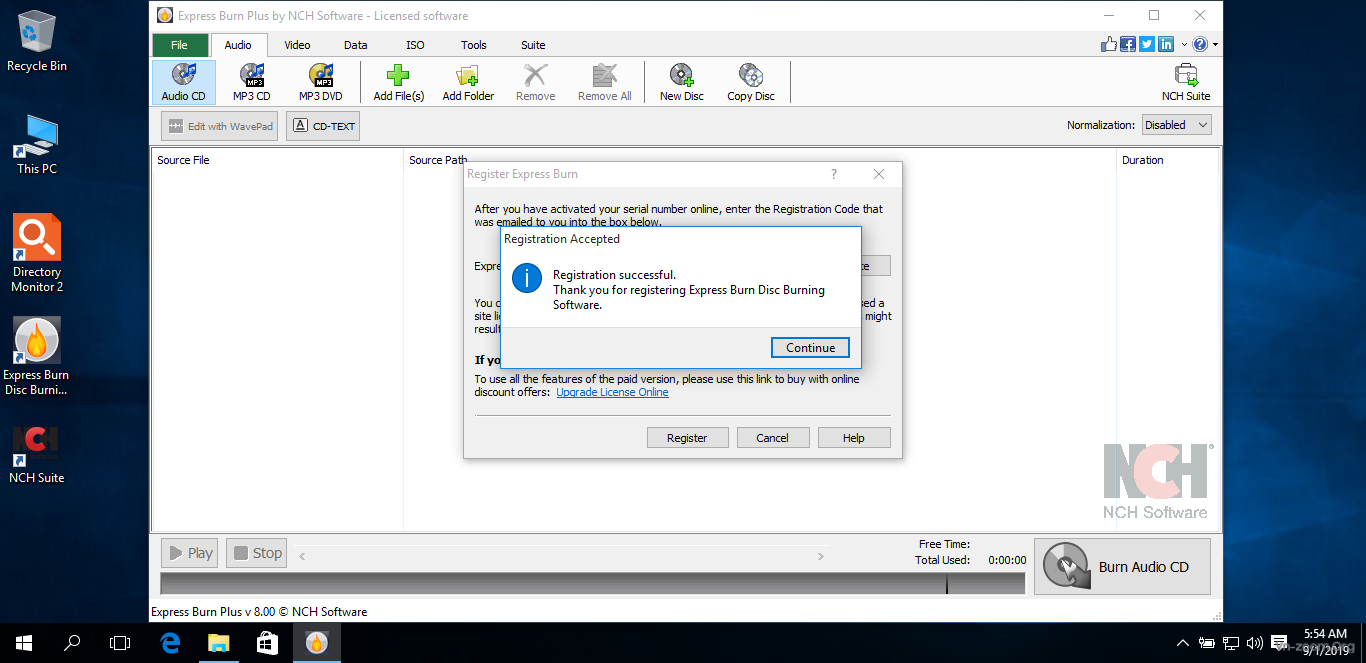Choose the MP3 DVD option
The image size is (1366, 663).
320,82
